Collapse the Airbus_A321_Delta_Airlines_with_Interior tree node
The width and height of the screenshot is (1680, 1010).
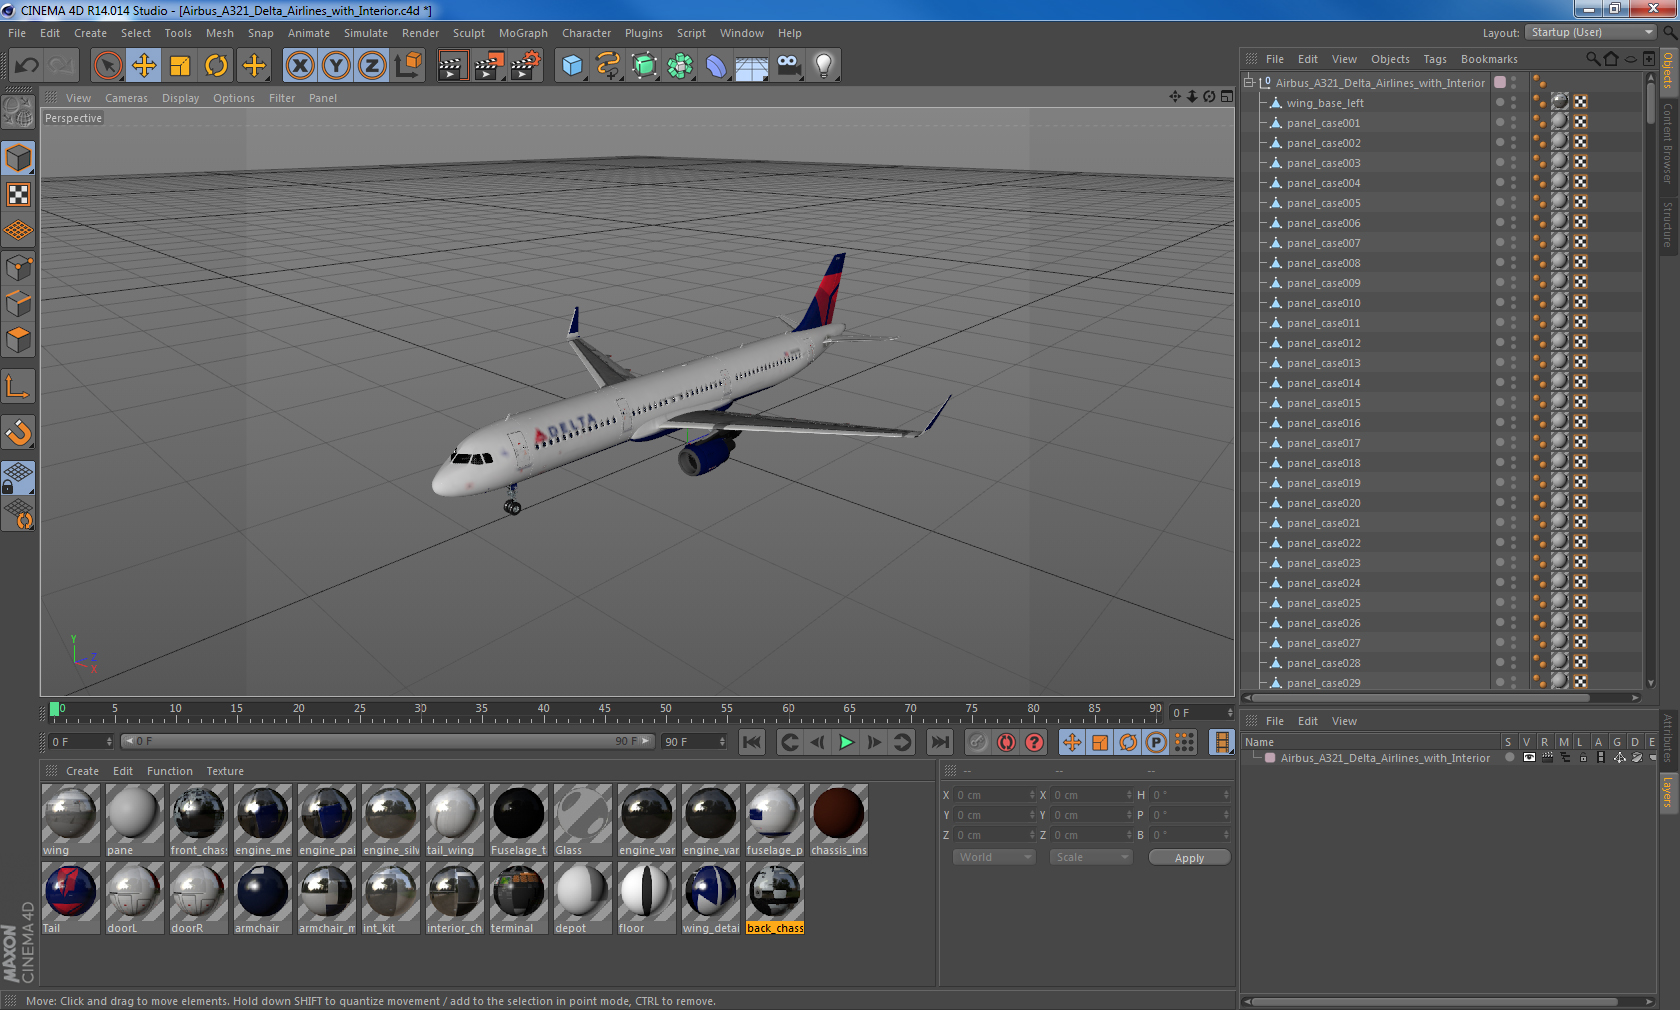(1249, 82)
